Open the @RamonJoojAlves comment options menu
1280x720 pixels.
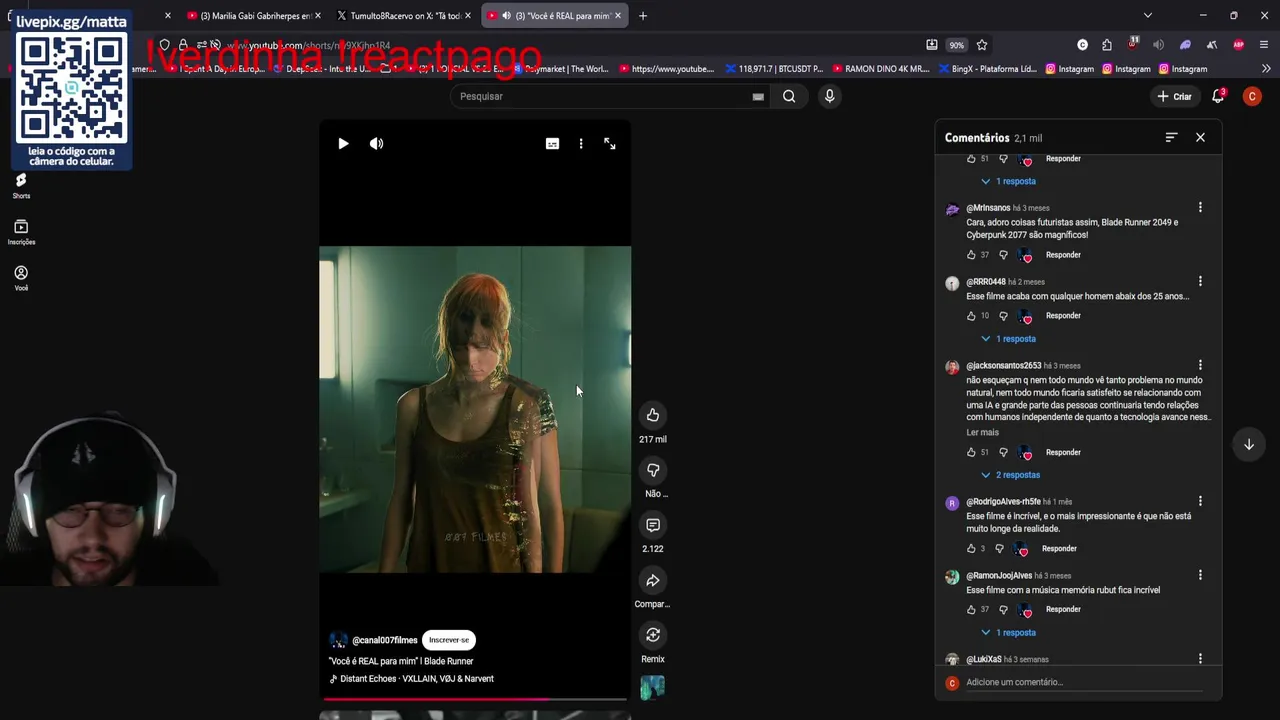[x=1200, y=576]
